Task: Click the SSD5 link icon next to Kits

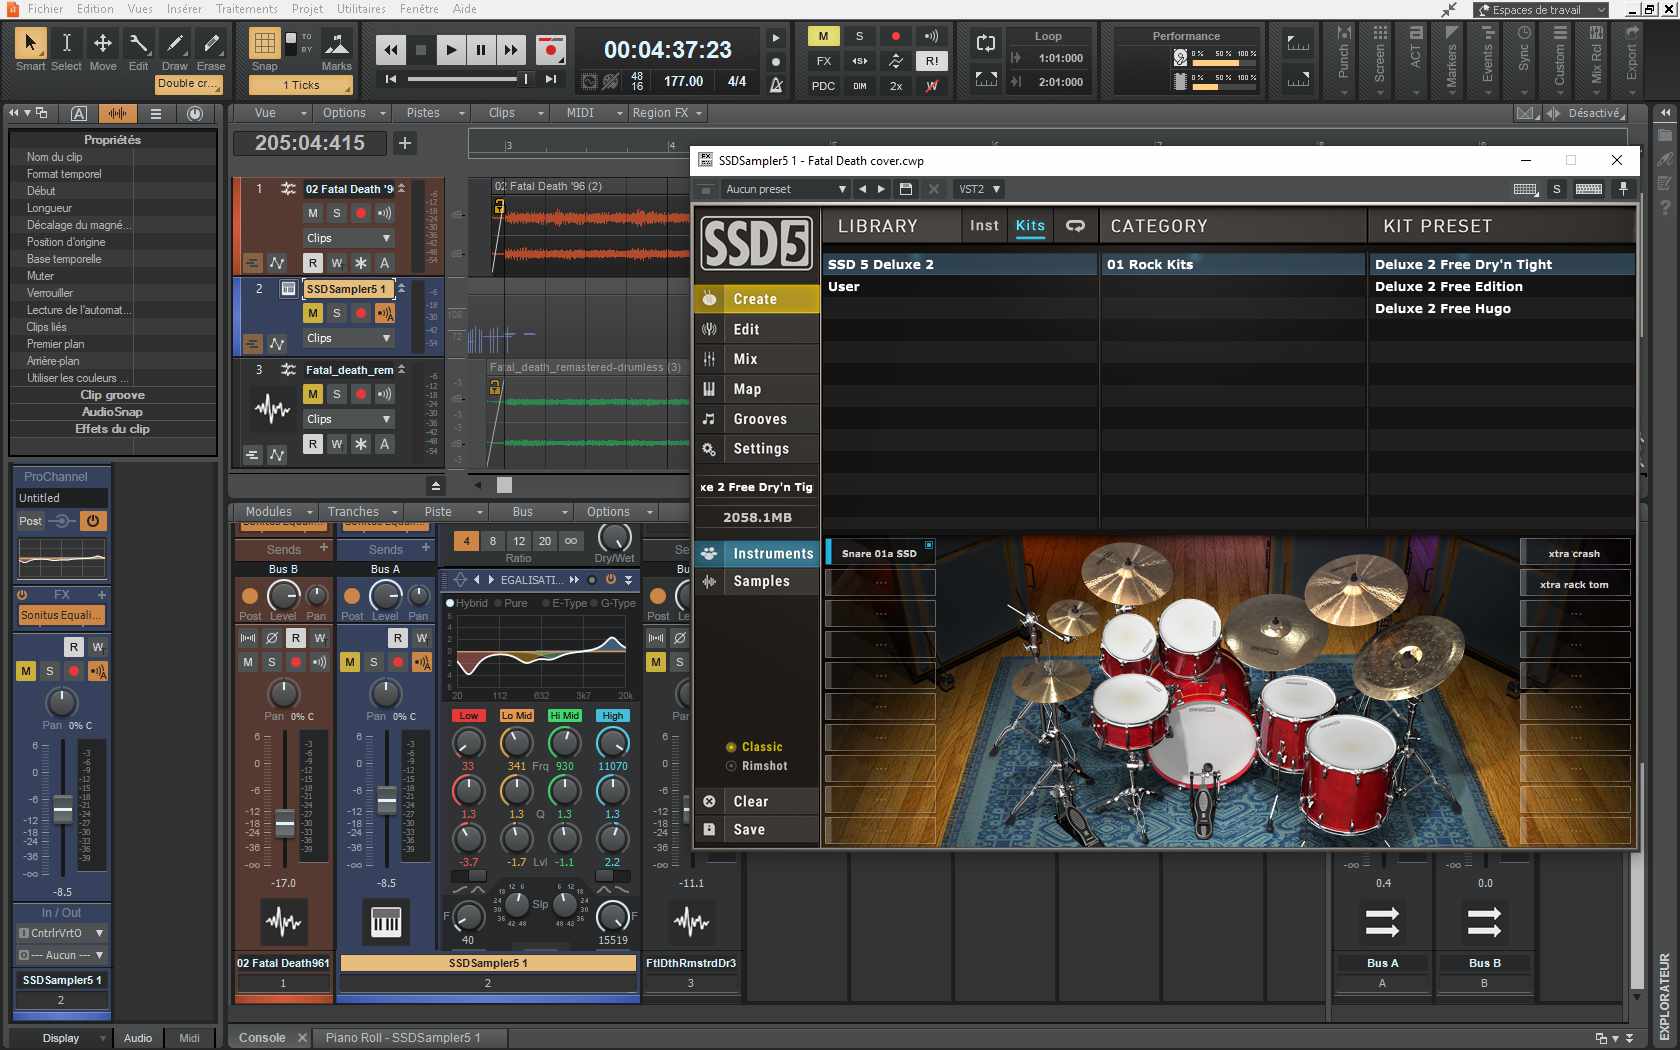Action: pos(1075,226)
